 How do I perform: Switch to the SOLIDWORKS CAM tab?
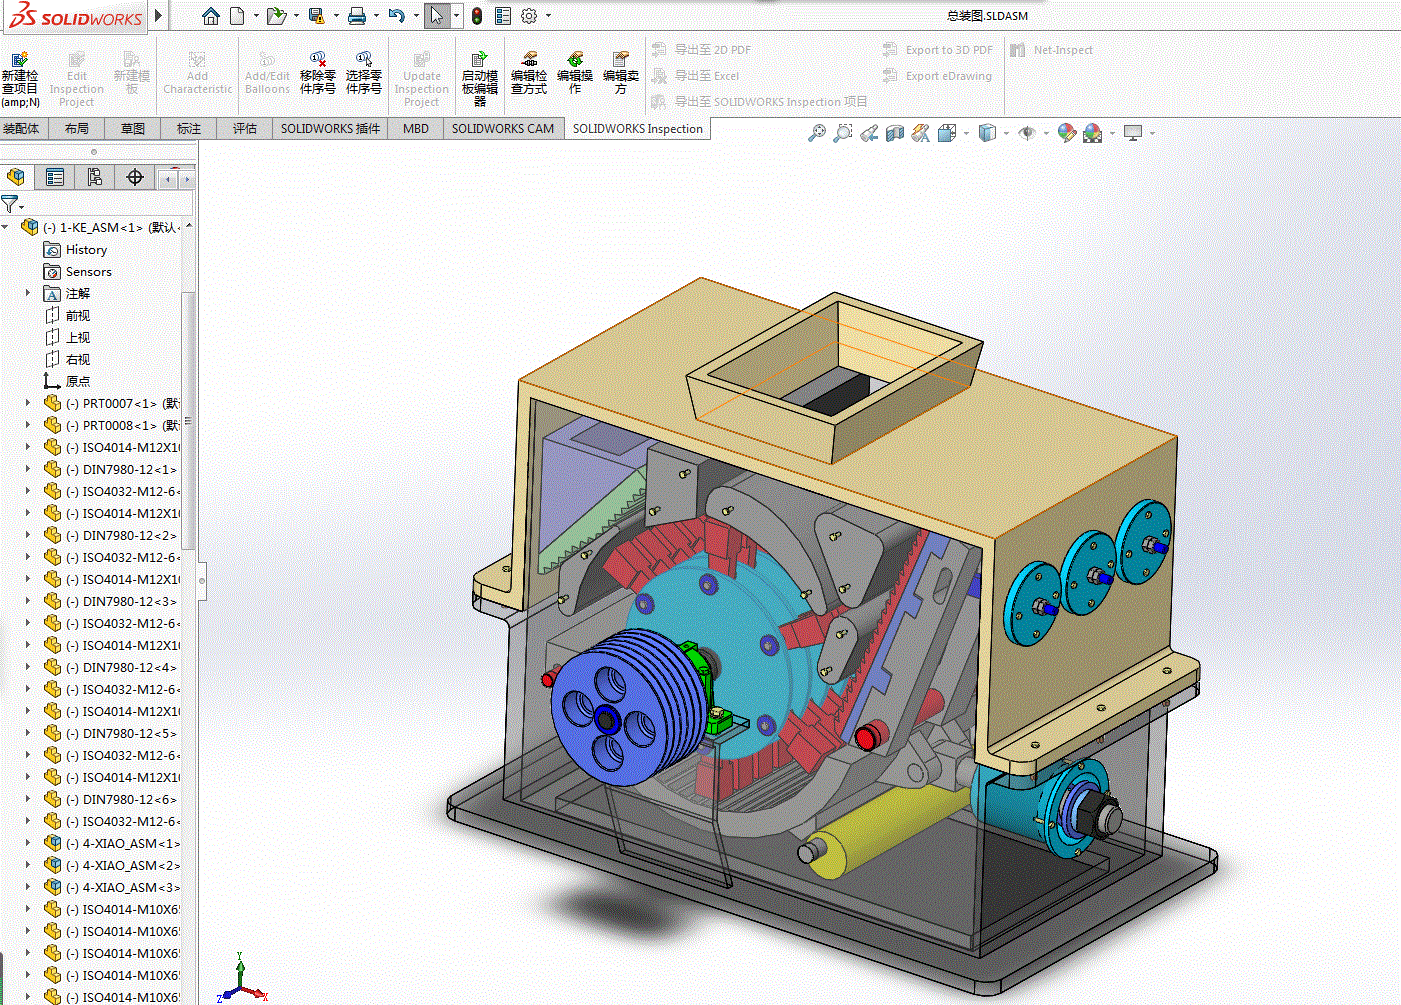click(503, 129)
